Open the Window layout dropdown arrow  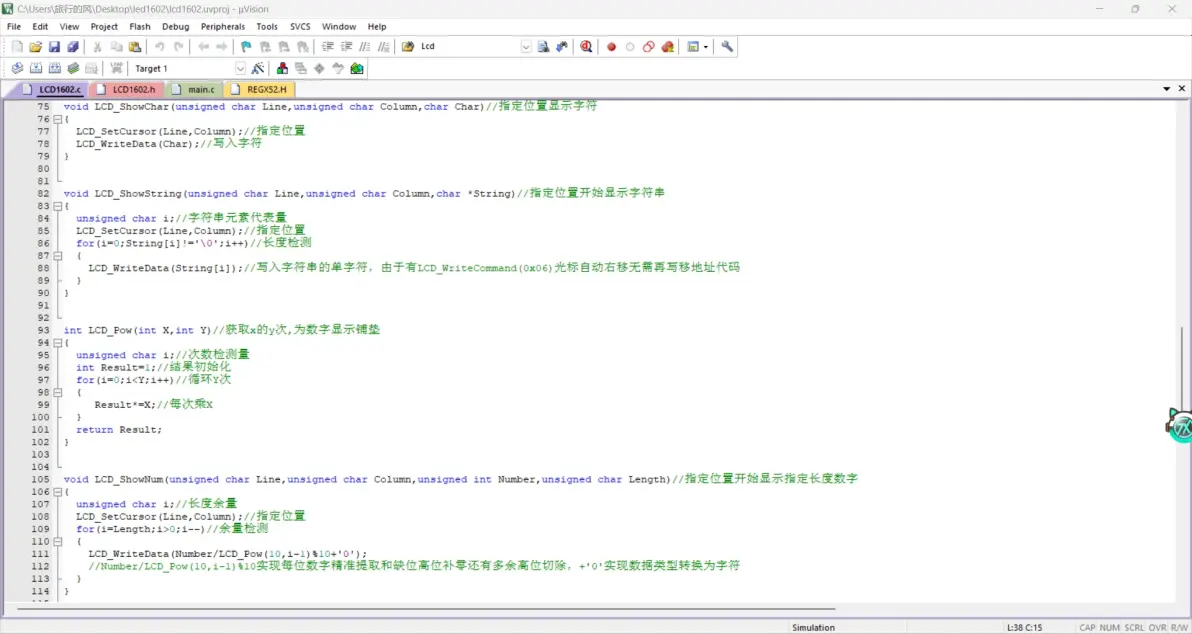point(706,47)
